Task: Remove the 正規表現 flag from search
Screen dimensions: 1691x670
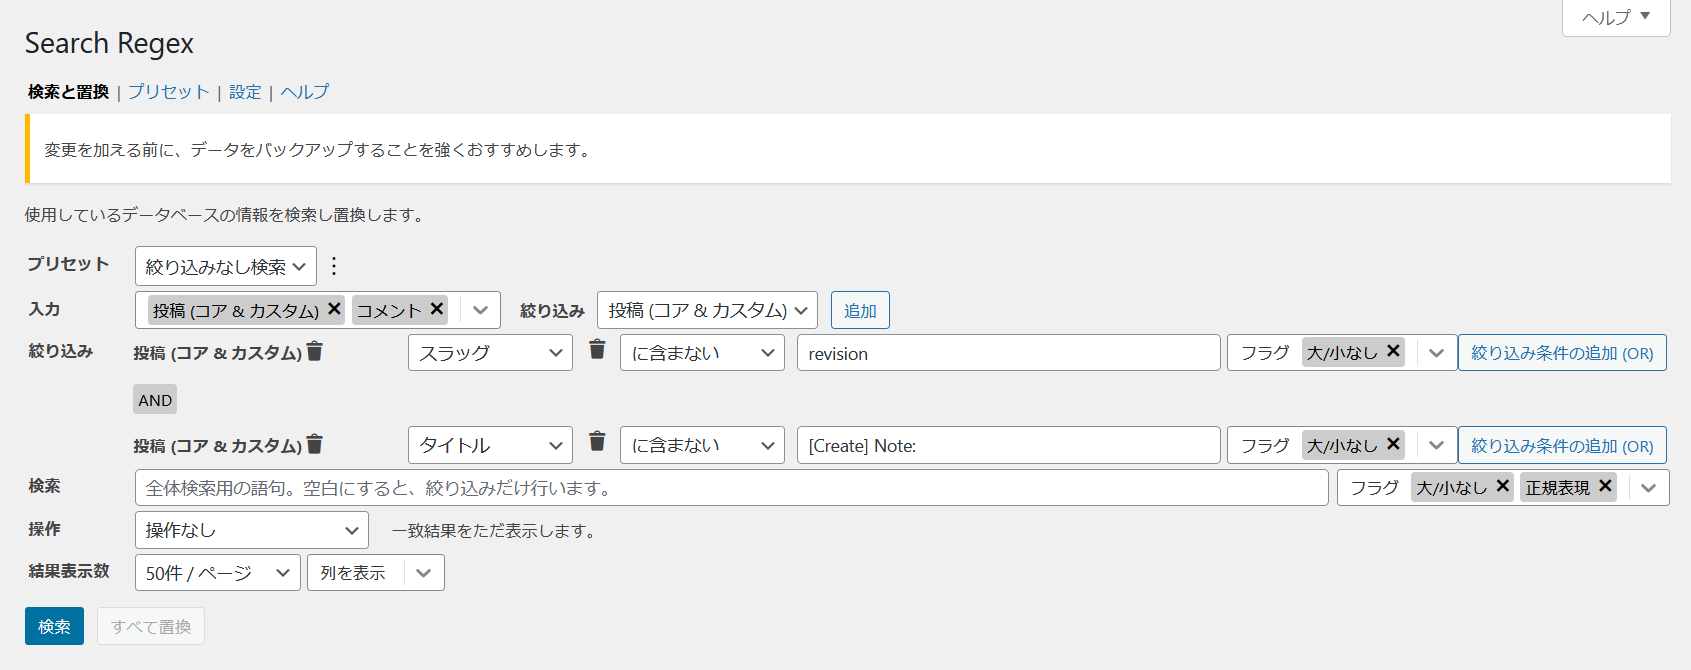Action: (1605, 486)
